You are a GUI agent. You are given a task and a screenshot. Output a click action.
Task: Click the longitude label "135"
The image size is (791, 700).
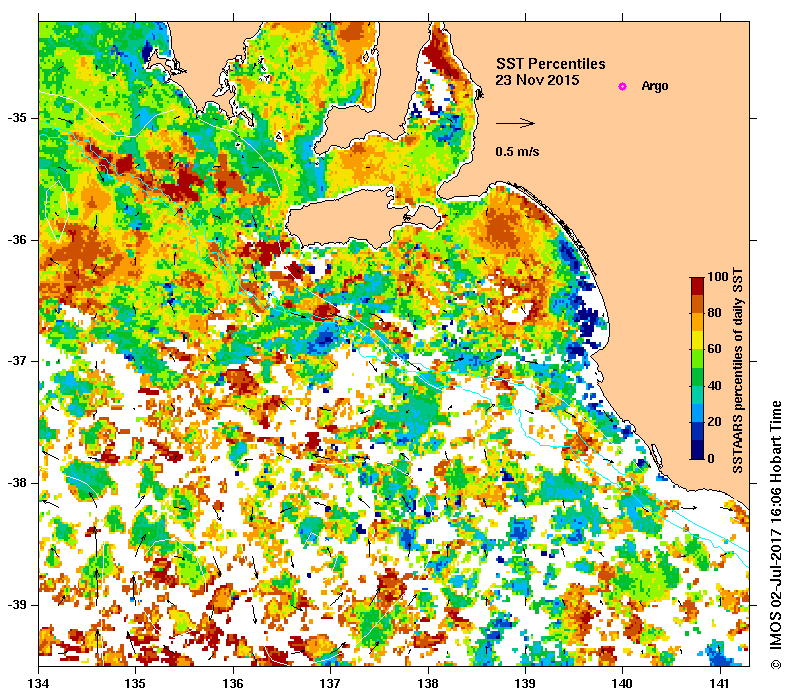click(x=135, y=684)
